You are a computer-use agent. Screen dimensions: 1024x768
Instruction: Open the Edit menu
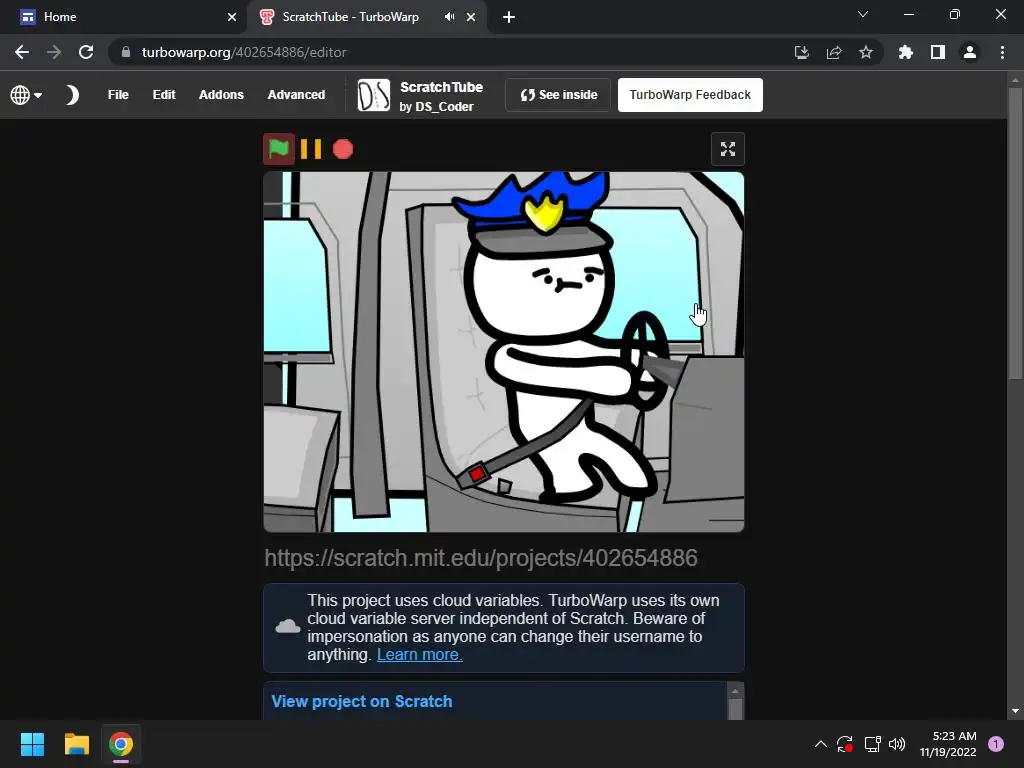pyautogui.click(x=164, y=95)
